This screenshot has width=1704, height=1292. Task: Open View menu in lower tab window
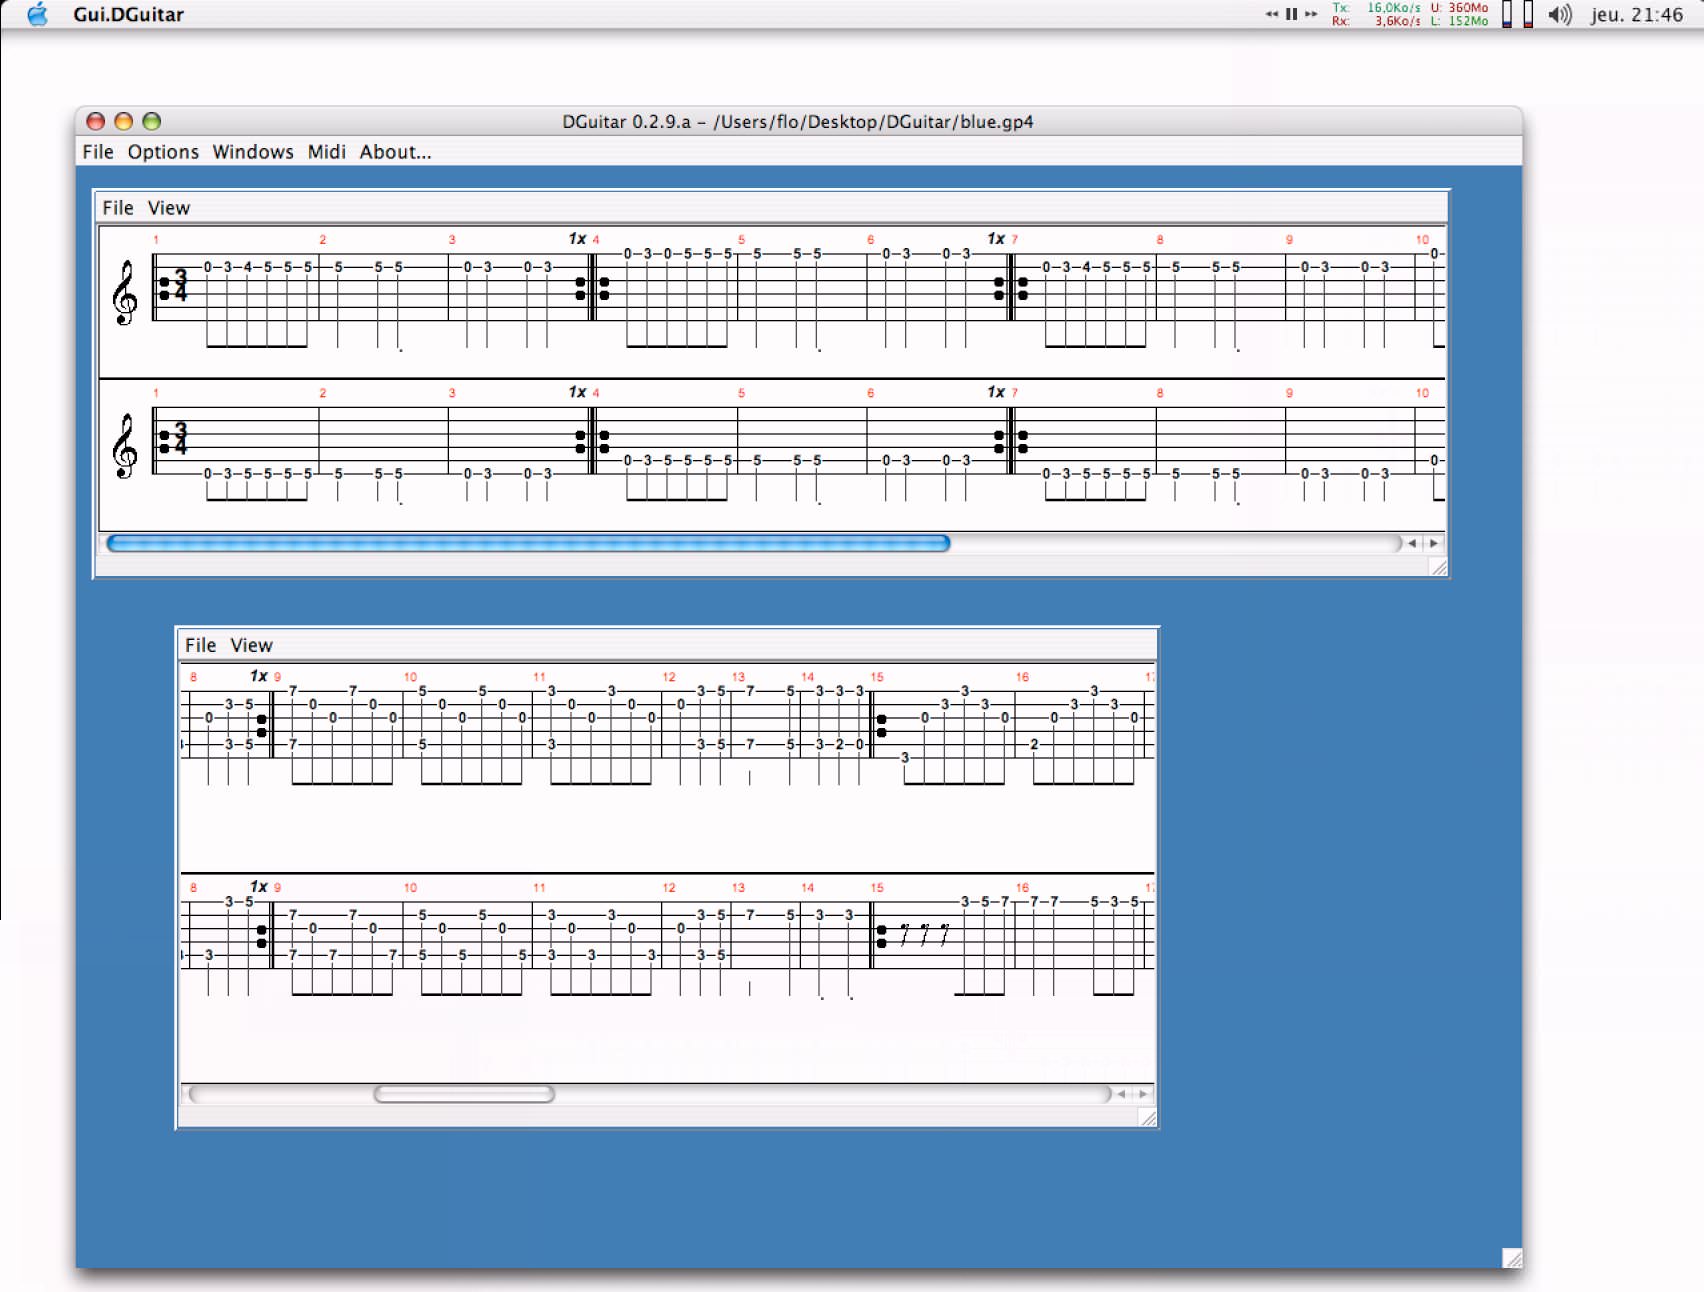pos(251,646)
